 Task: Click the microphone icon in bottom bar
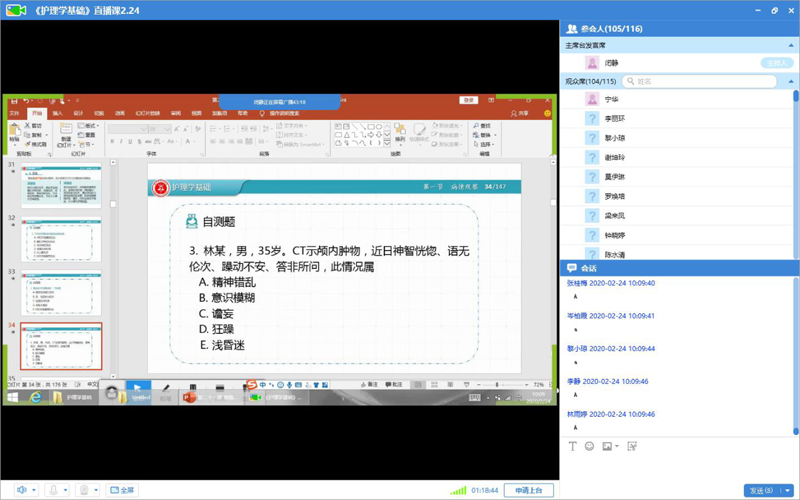53,490
